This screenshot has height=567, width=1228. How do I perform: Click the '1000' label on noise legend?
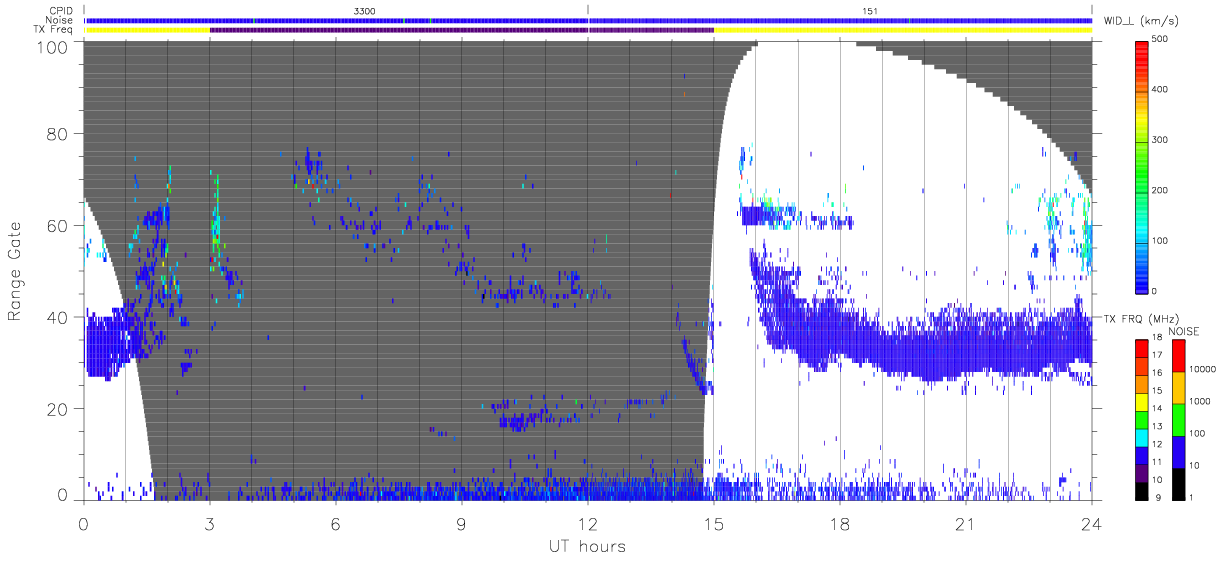click(x=1202, y=401)
